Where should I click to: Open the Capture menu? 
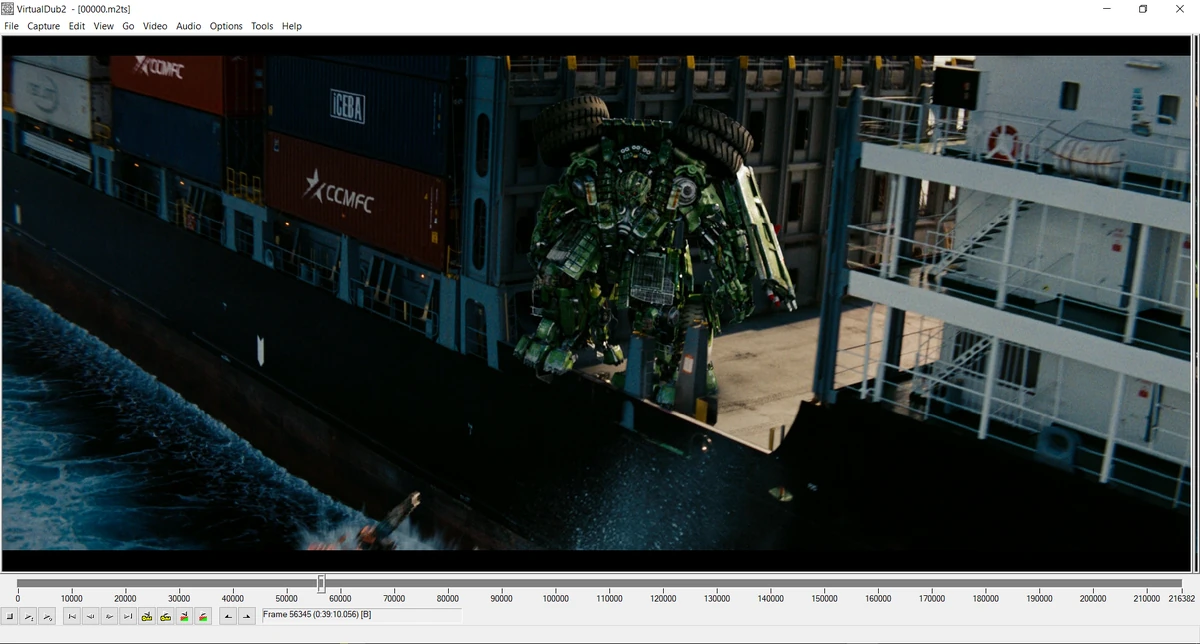point(44,26)
